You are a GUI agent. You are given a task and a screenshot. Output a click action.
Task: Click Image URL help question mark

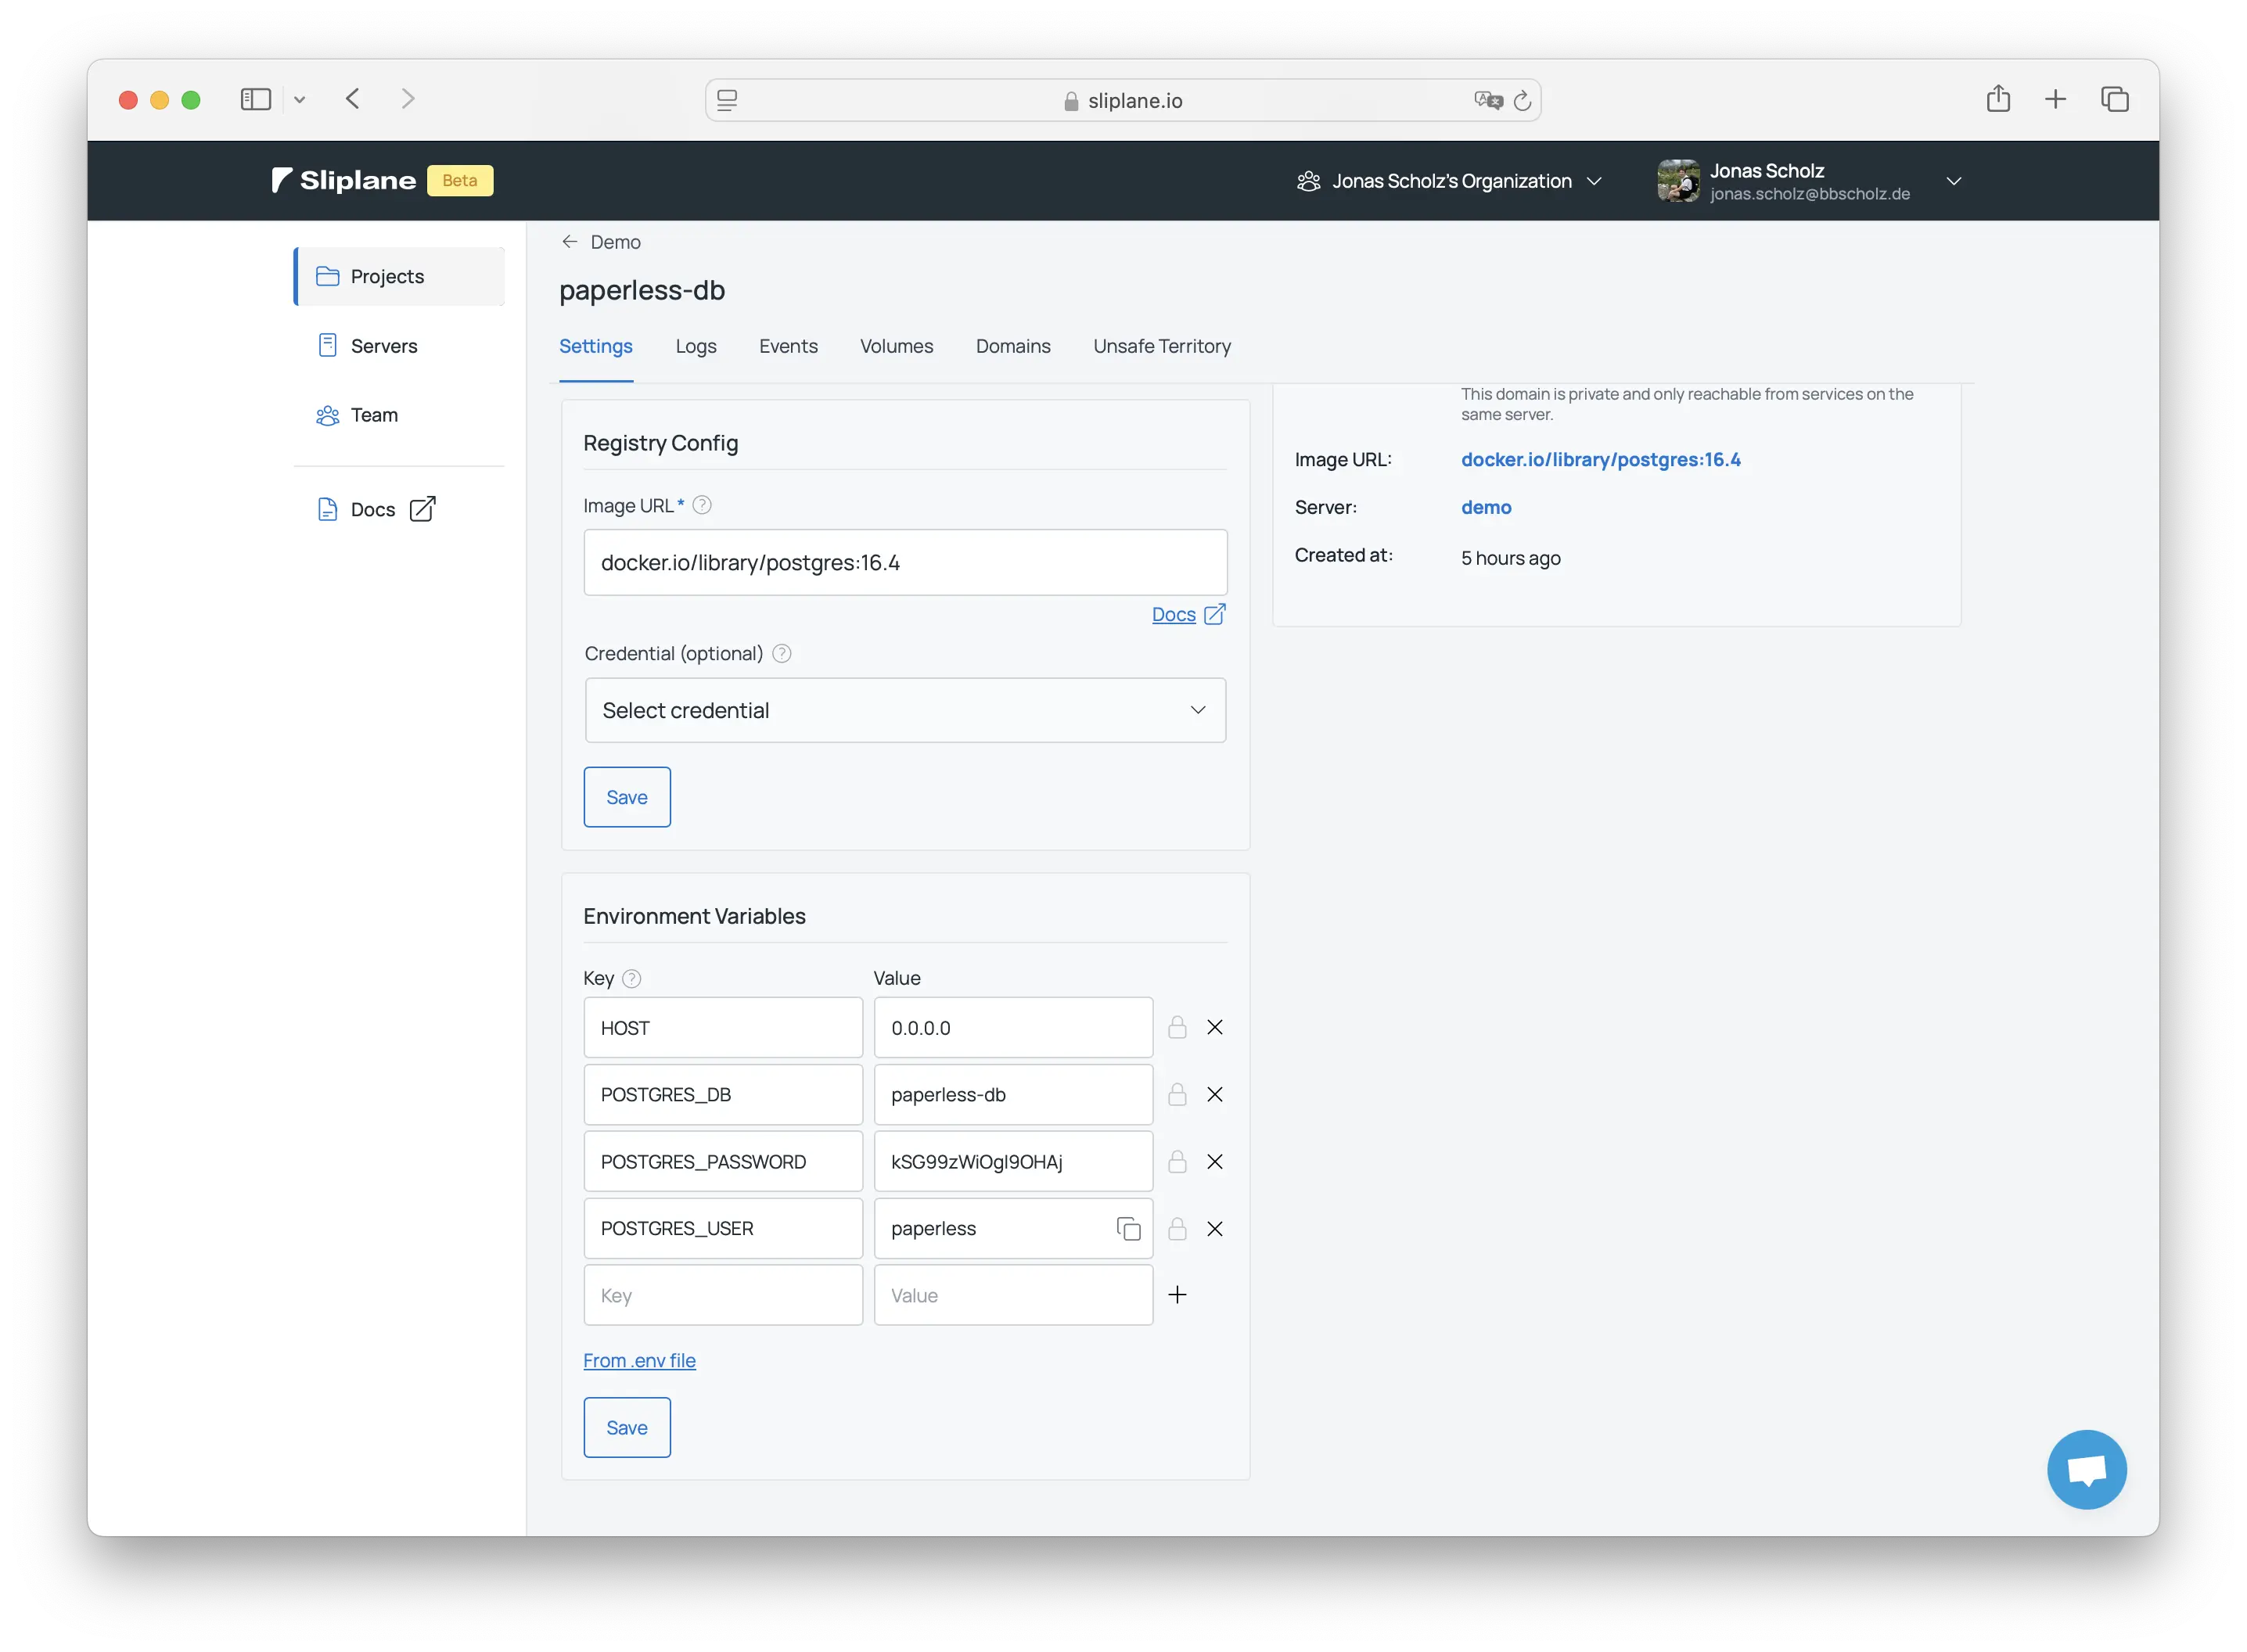702,505
